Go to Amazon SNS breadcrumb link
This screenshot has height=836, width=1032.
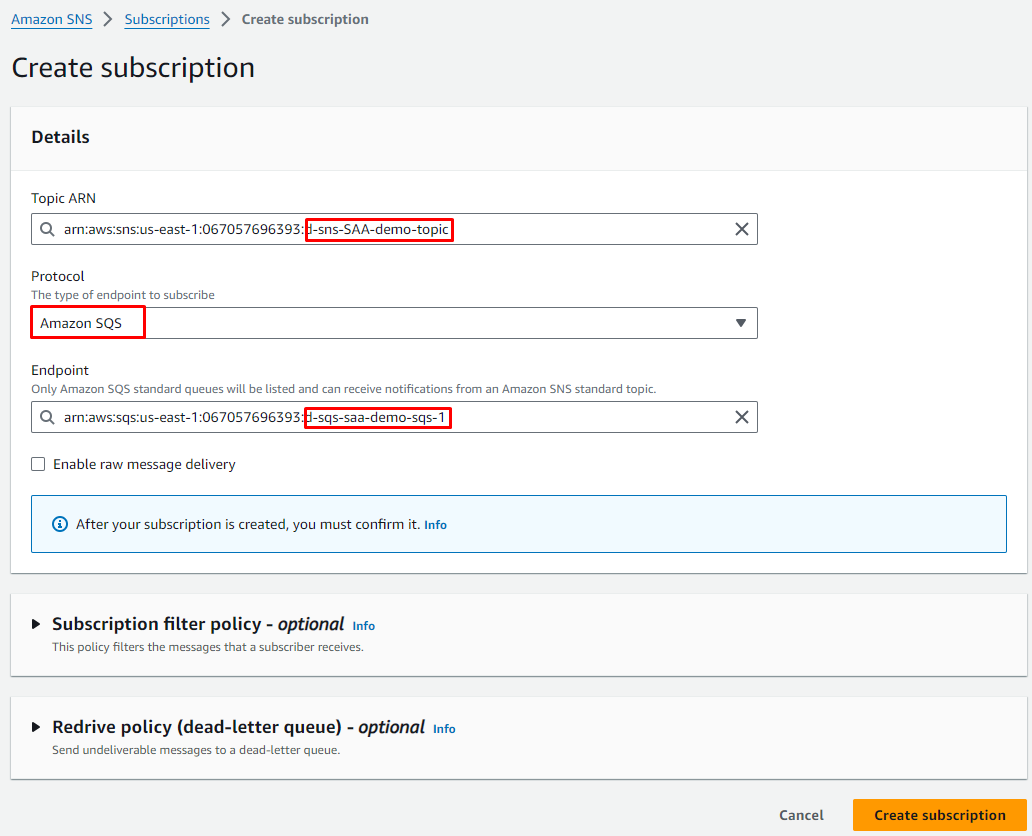click(51, 19)
